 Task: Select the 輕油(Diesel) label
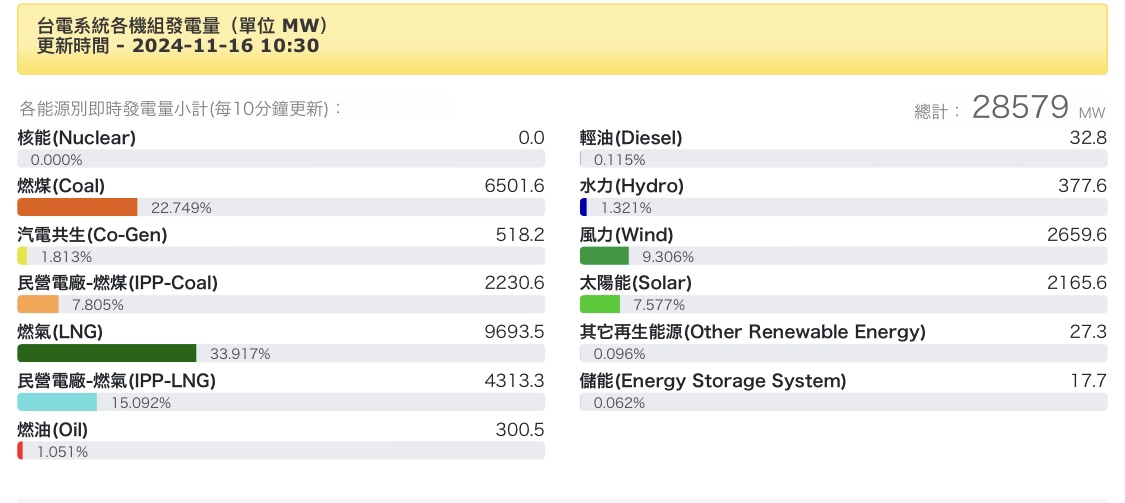coord(631,138)
